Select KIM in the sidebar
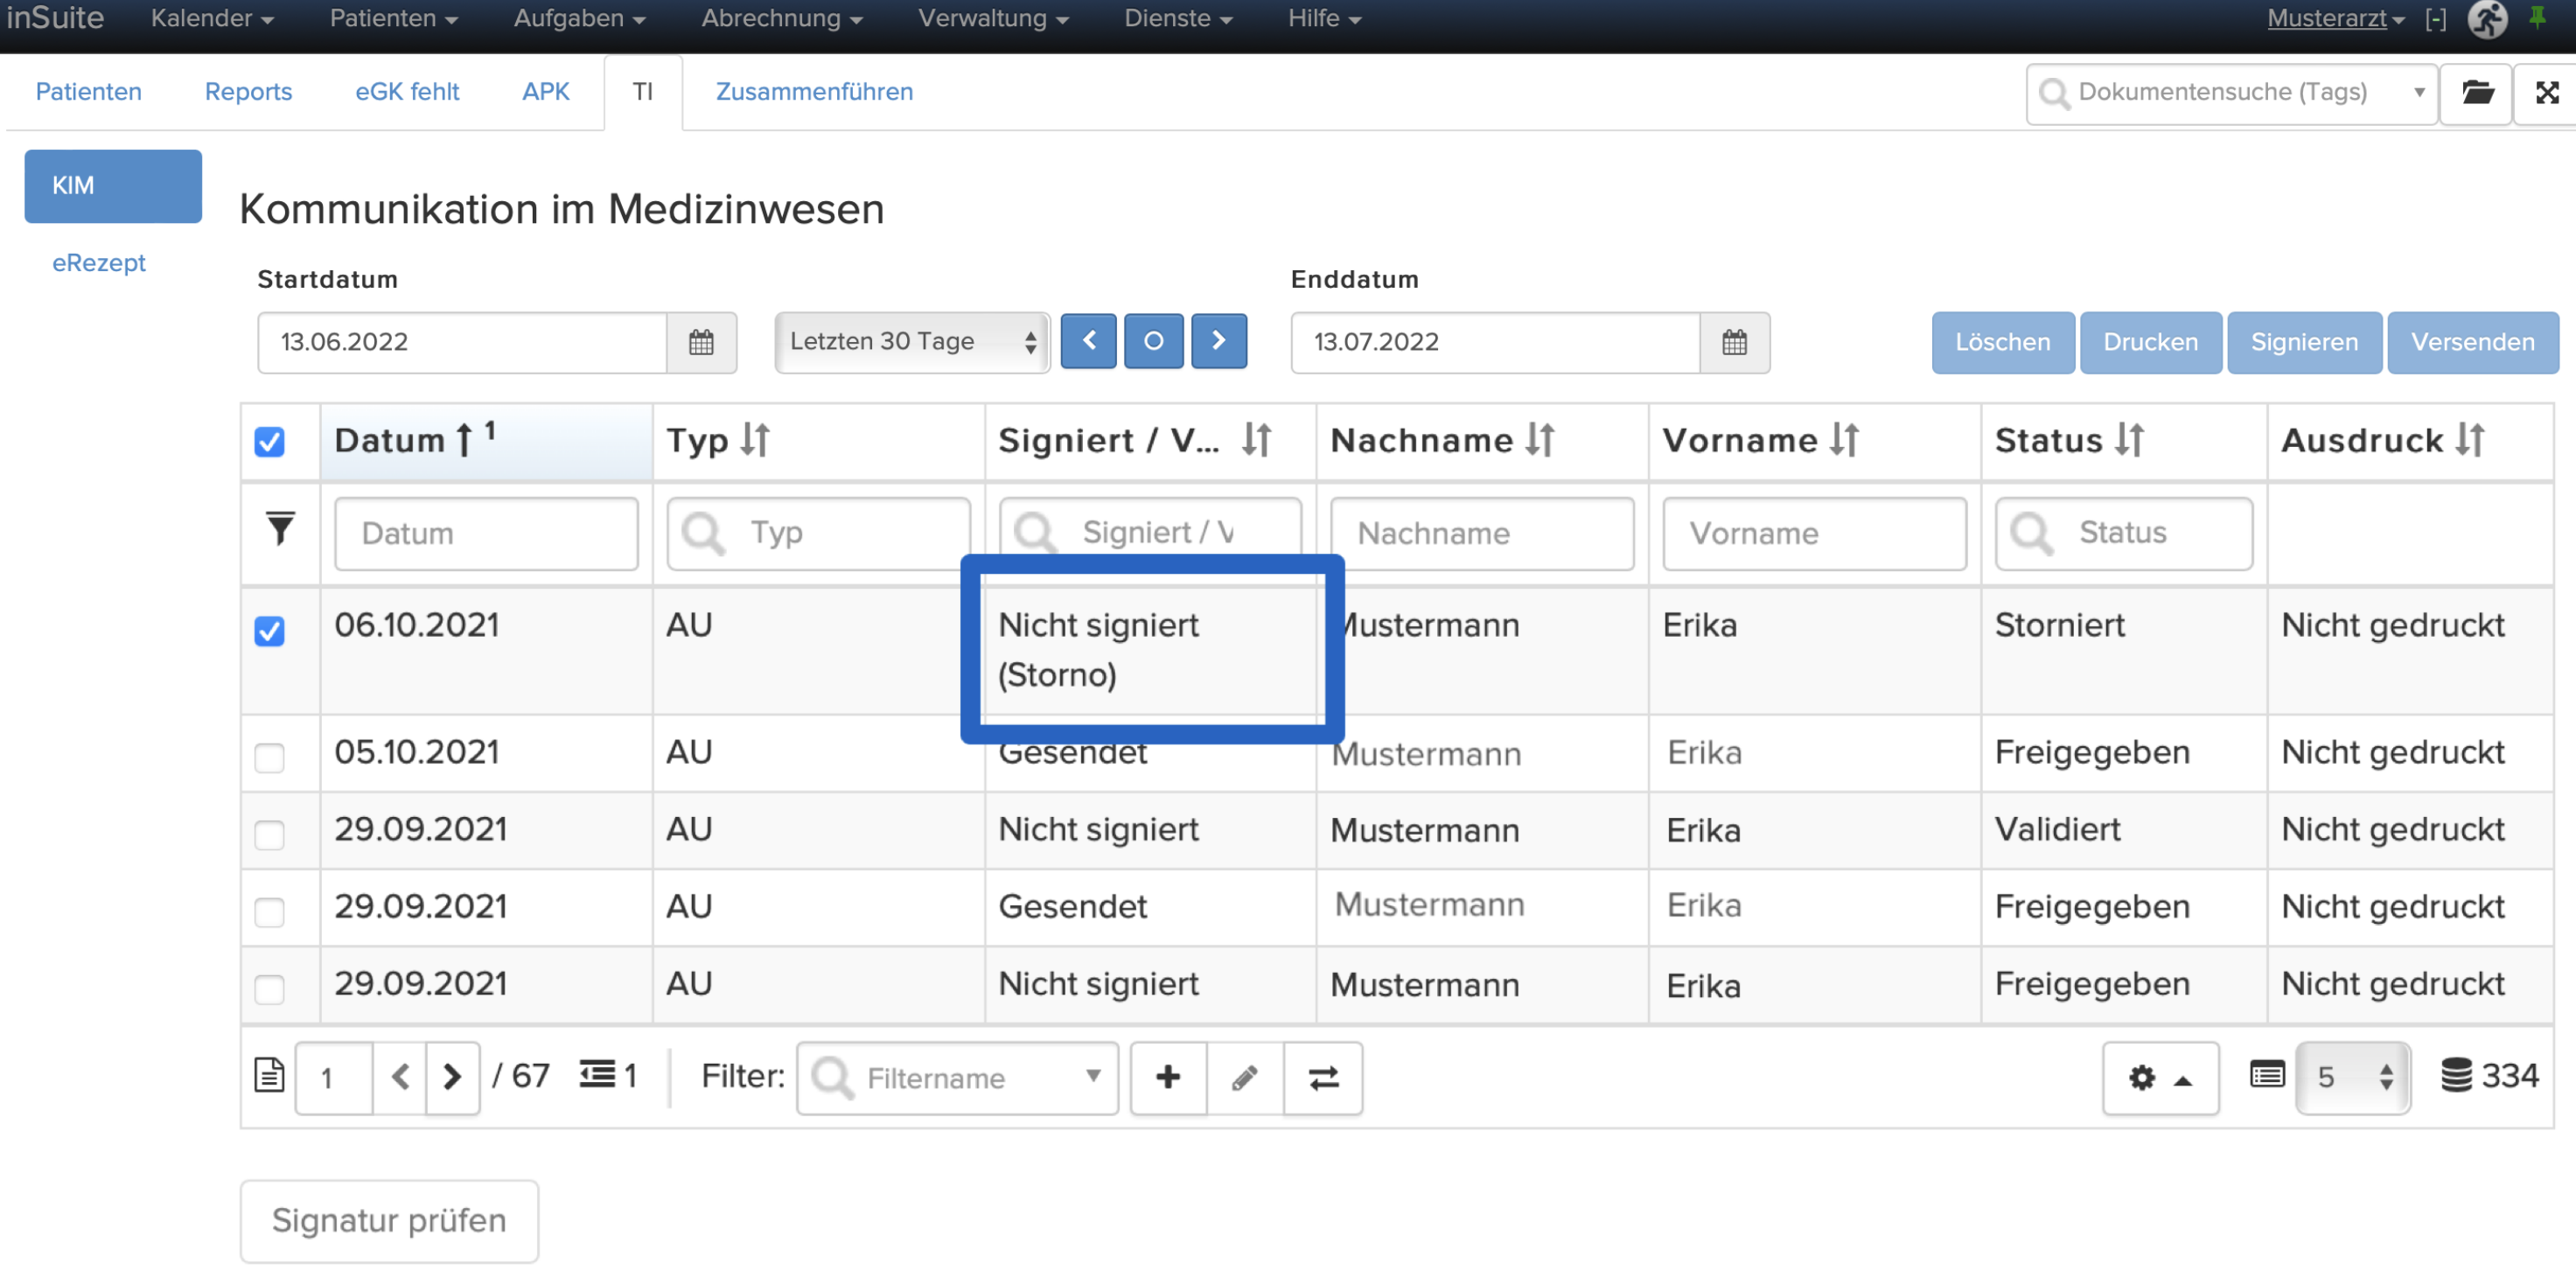Viewport: 2576px width, 1285px height. pyautogui.click(x=113, y=186)
